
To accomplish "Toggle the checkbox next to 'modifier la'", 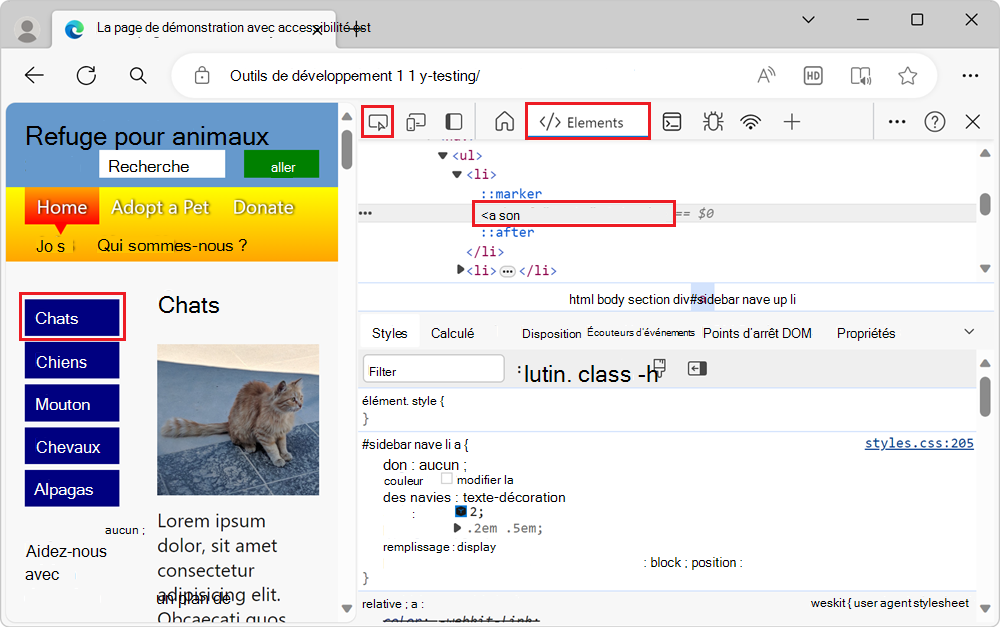I will (446, 478).
